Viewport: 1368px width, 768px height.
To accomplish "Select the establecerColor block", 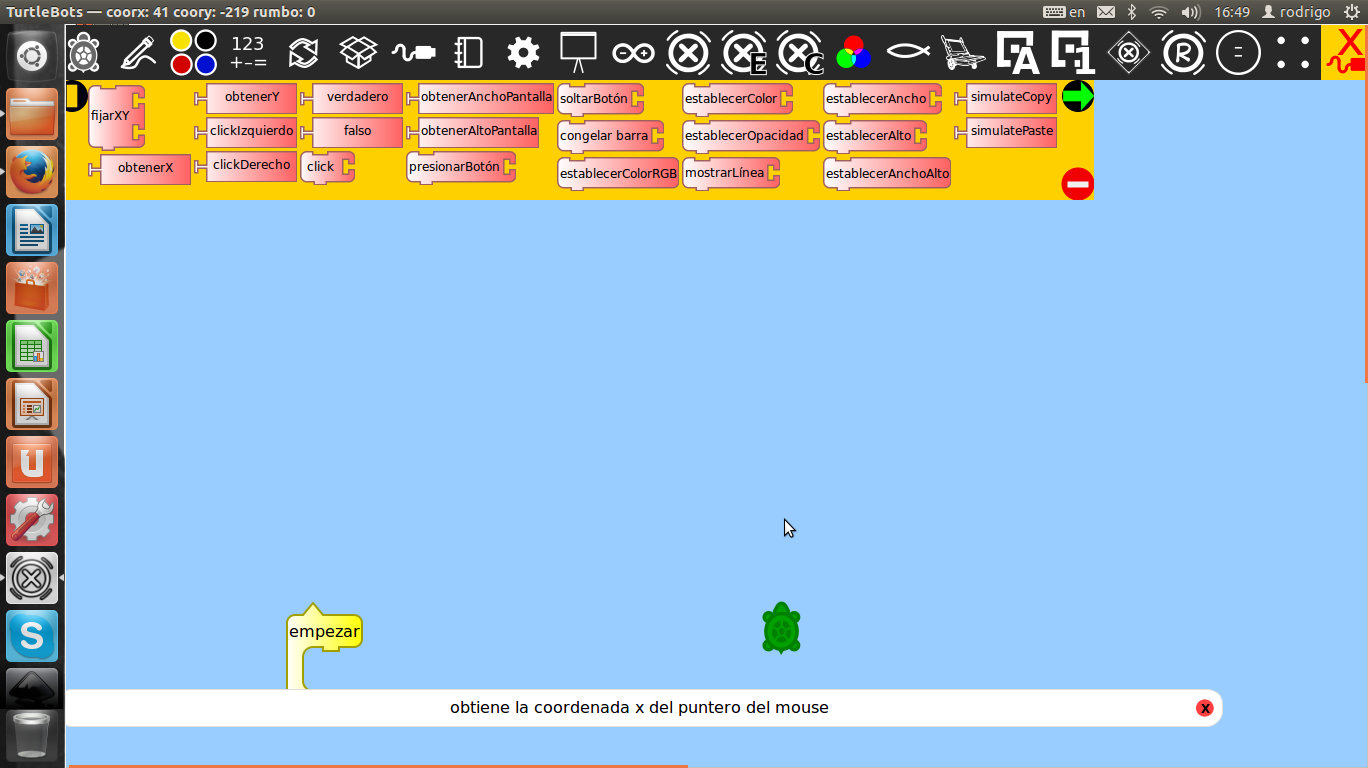I will 737,99.
